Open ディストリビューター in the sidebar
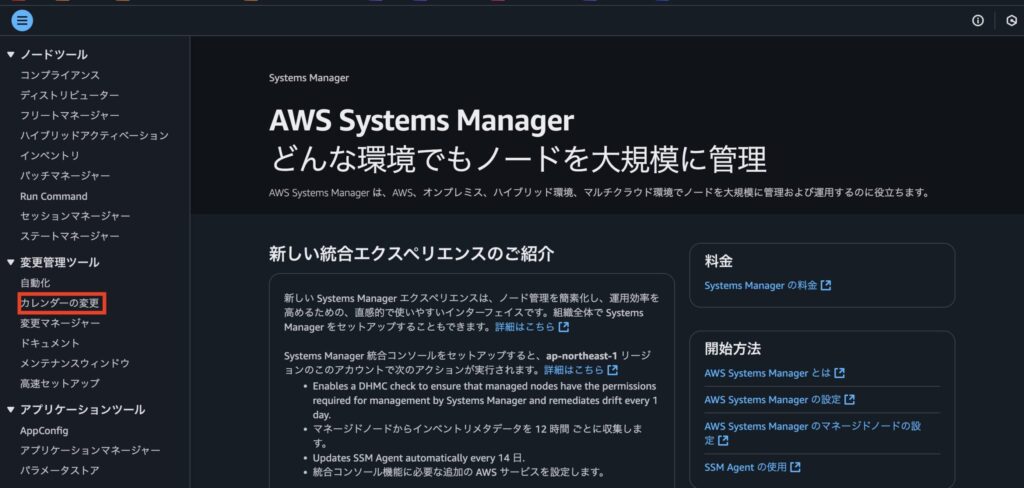Image resolution: width=1024 pixels, height=488 pixels. [70, 96]
